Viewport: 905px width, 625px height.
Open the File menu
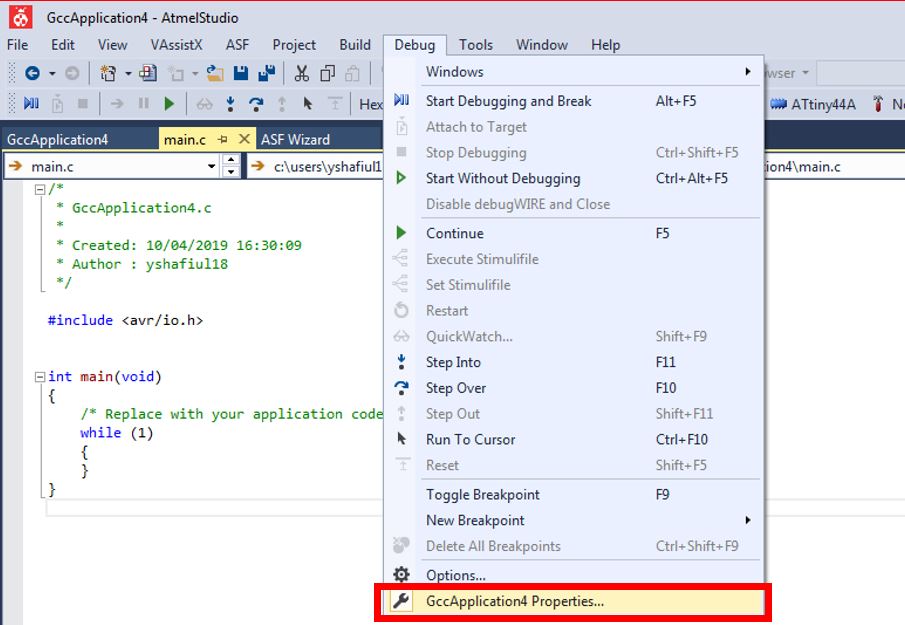tap(17, 44)
